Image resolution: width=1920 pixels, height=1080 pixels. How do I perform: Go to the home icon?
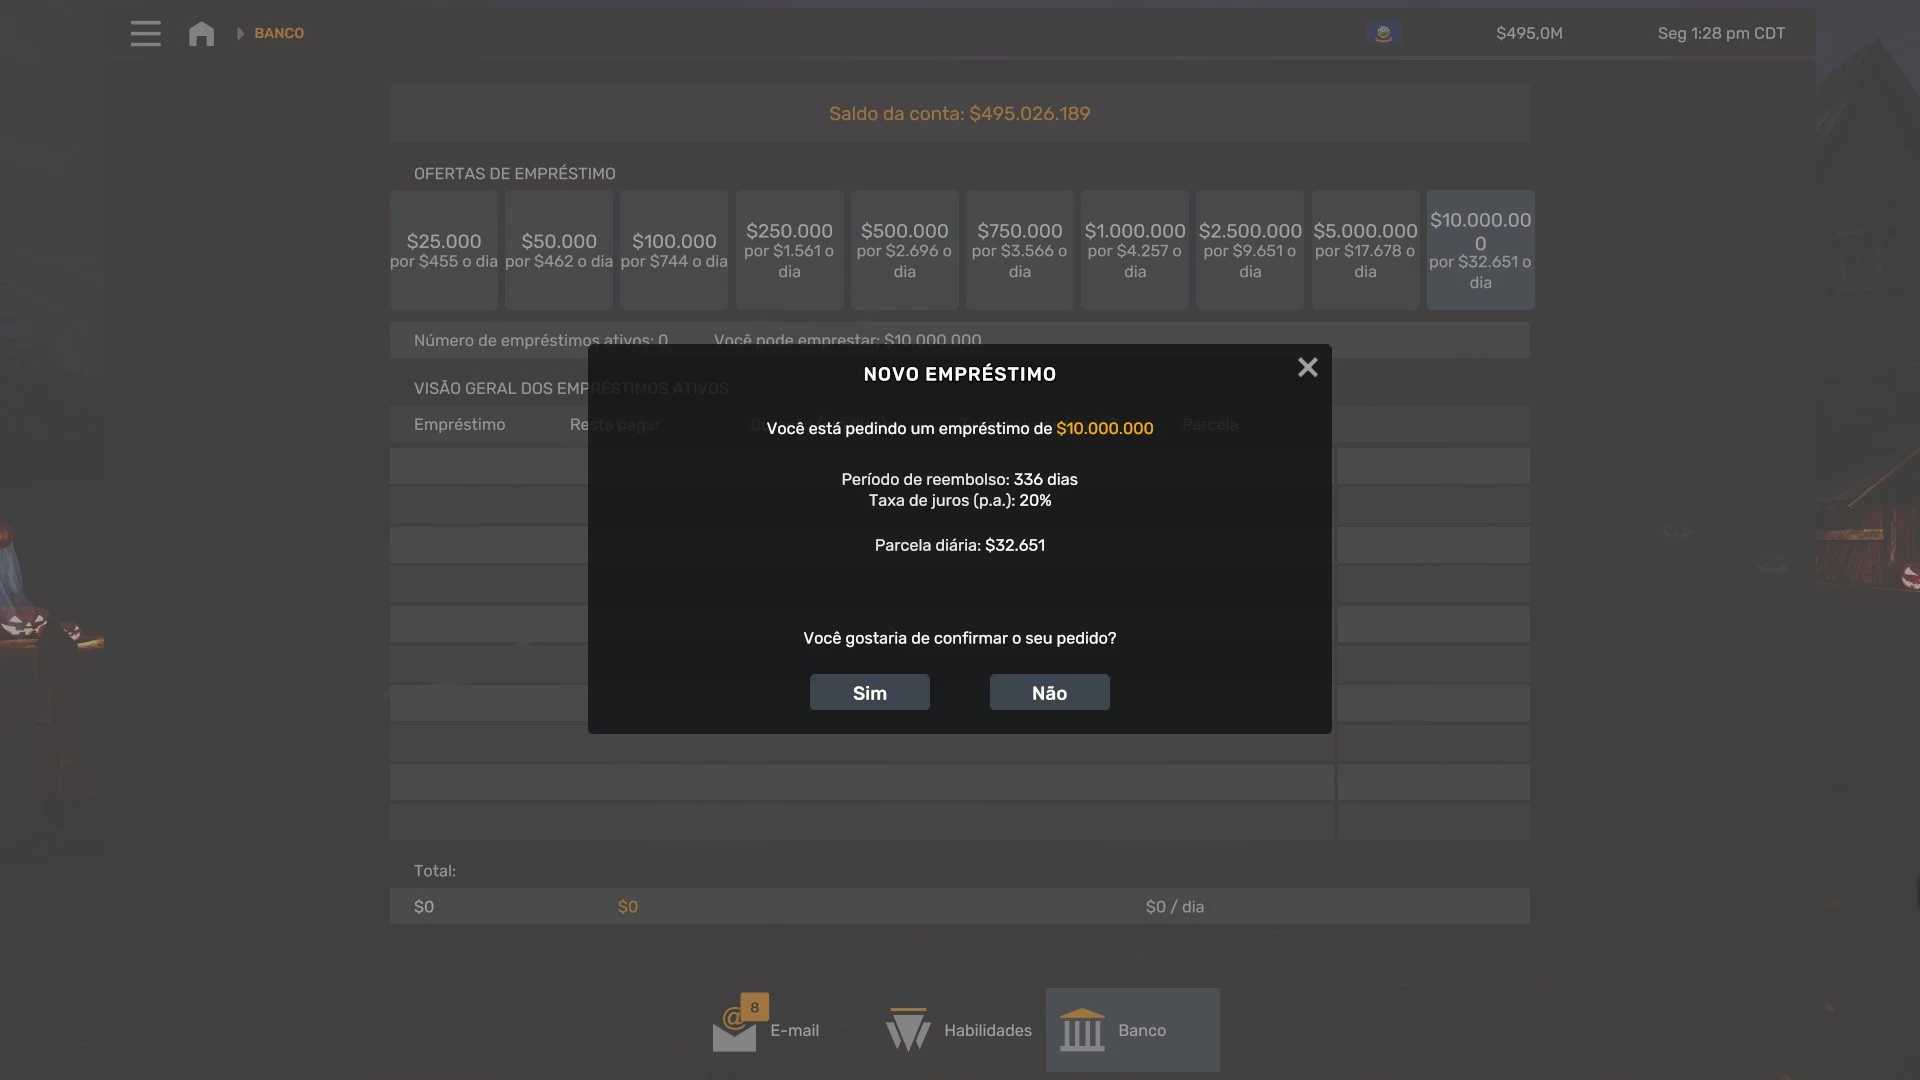click(201, 33)
